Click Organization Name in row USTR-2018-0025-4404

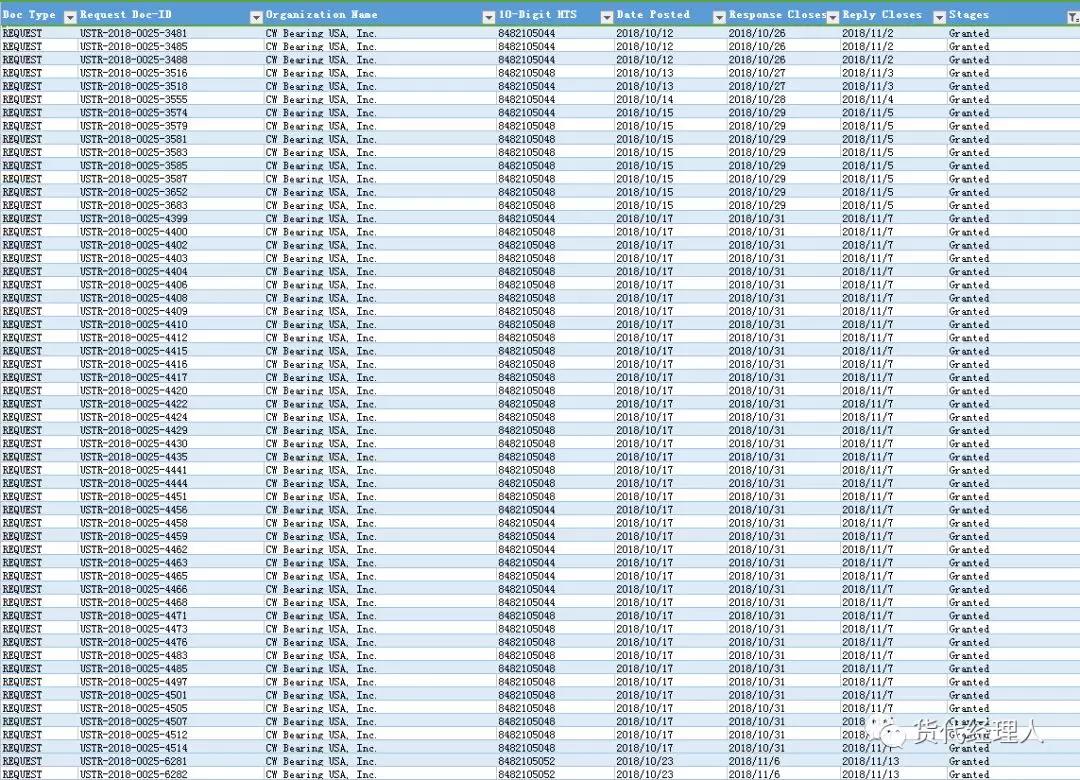click(x=321, y=271)
